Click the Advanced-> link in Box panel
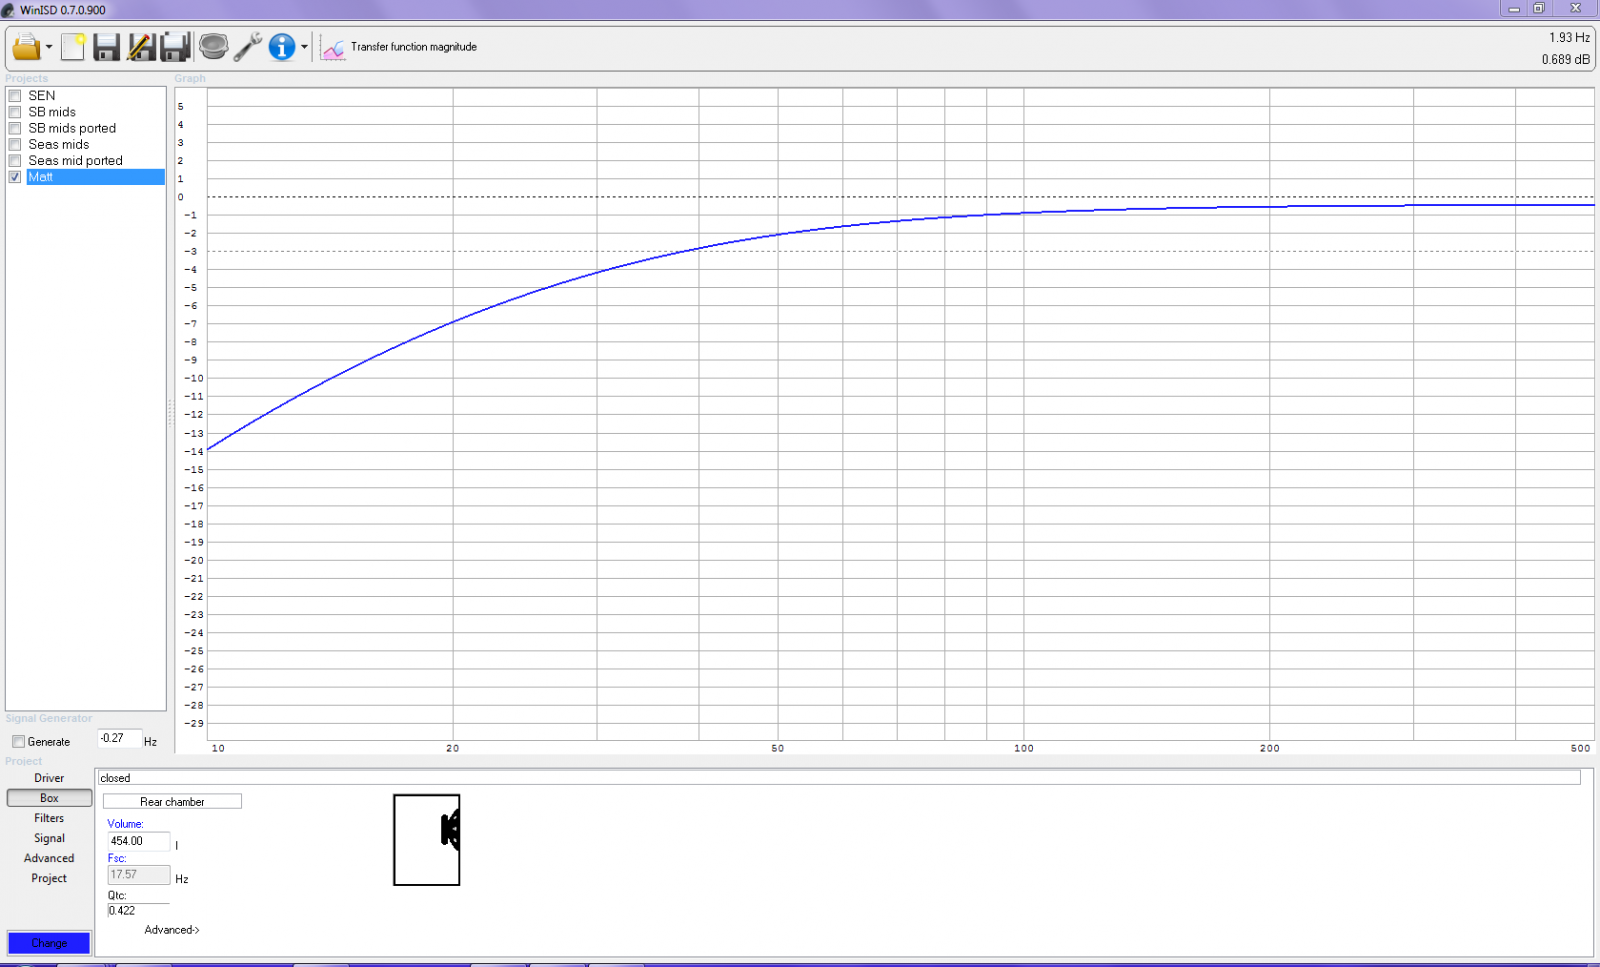 (x=172, y=930)
